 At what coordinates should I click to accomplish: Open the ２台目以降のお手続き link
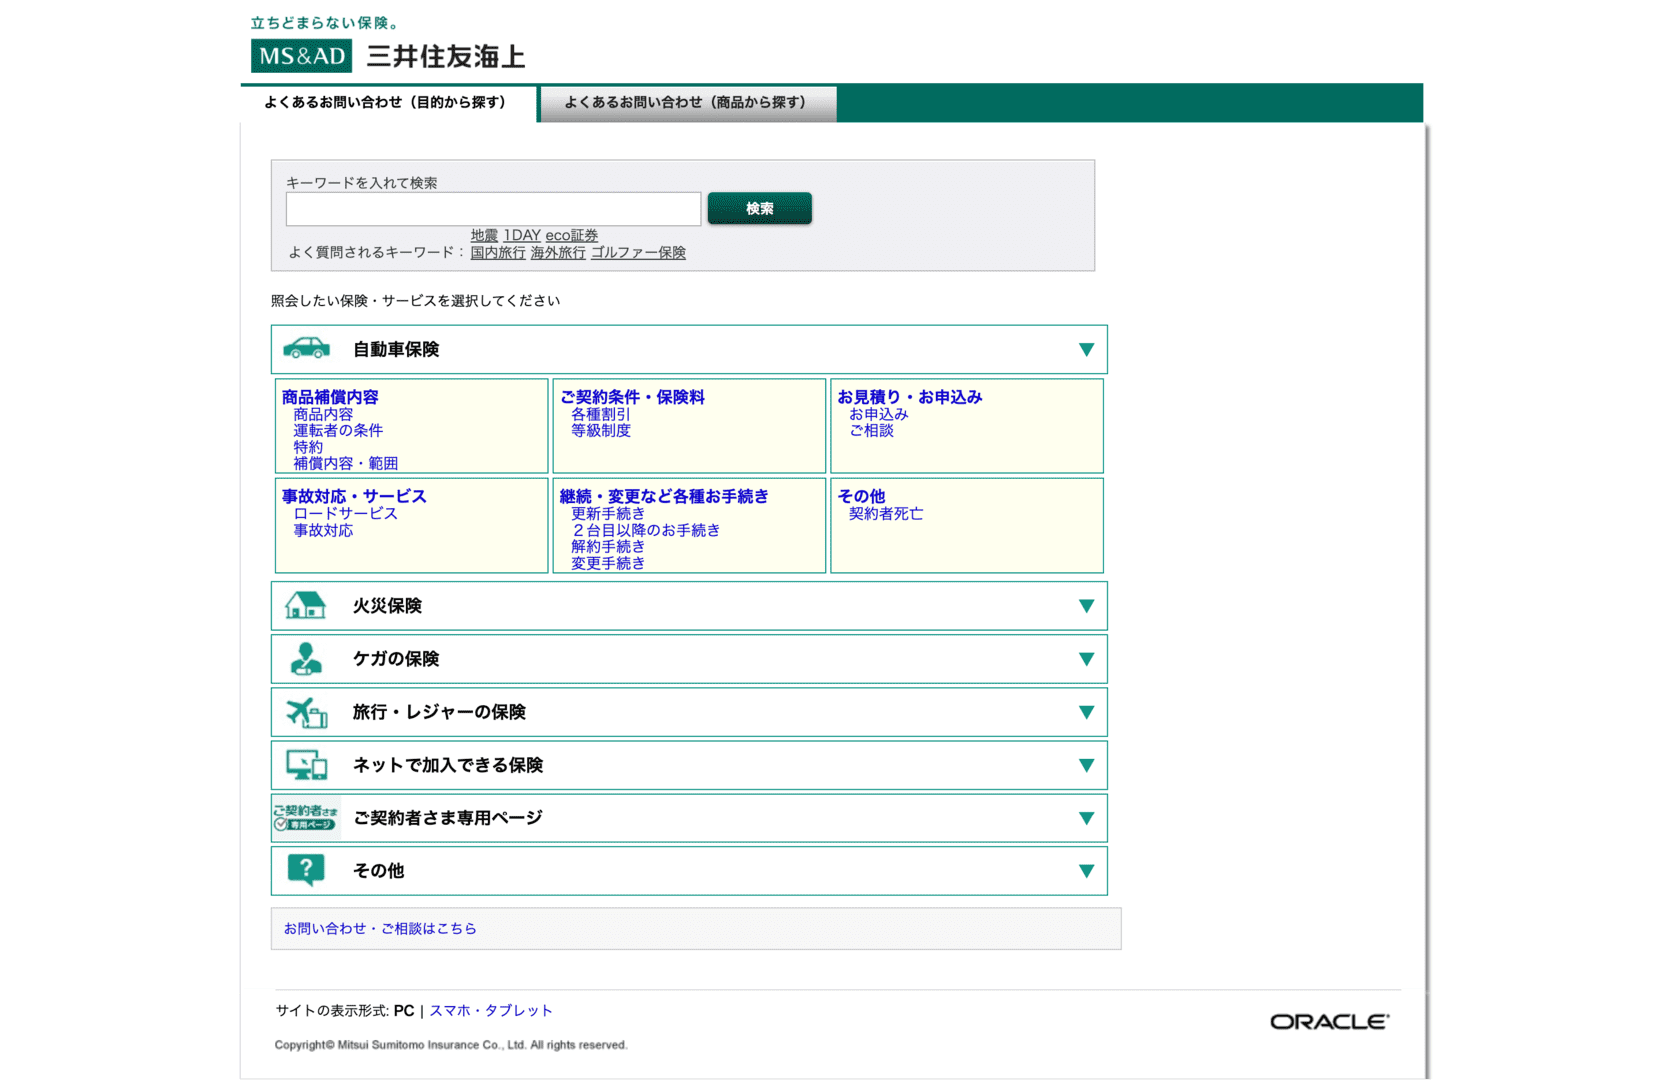click(x=646, y=530)
